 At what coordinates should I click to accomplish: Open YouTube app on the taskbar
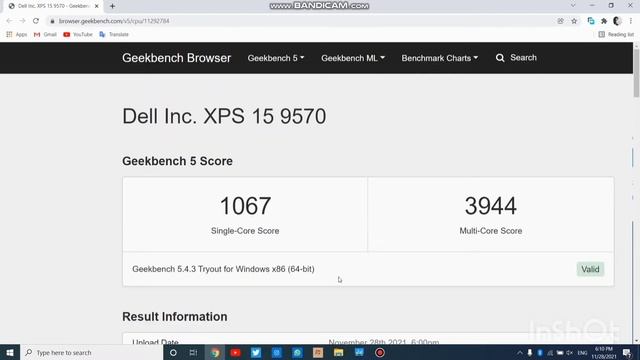click(236, 353)
